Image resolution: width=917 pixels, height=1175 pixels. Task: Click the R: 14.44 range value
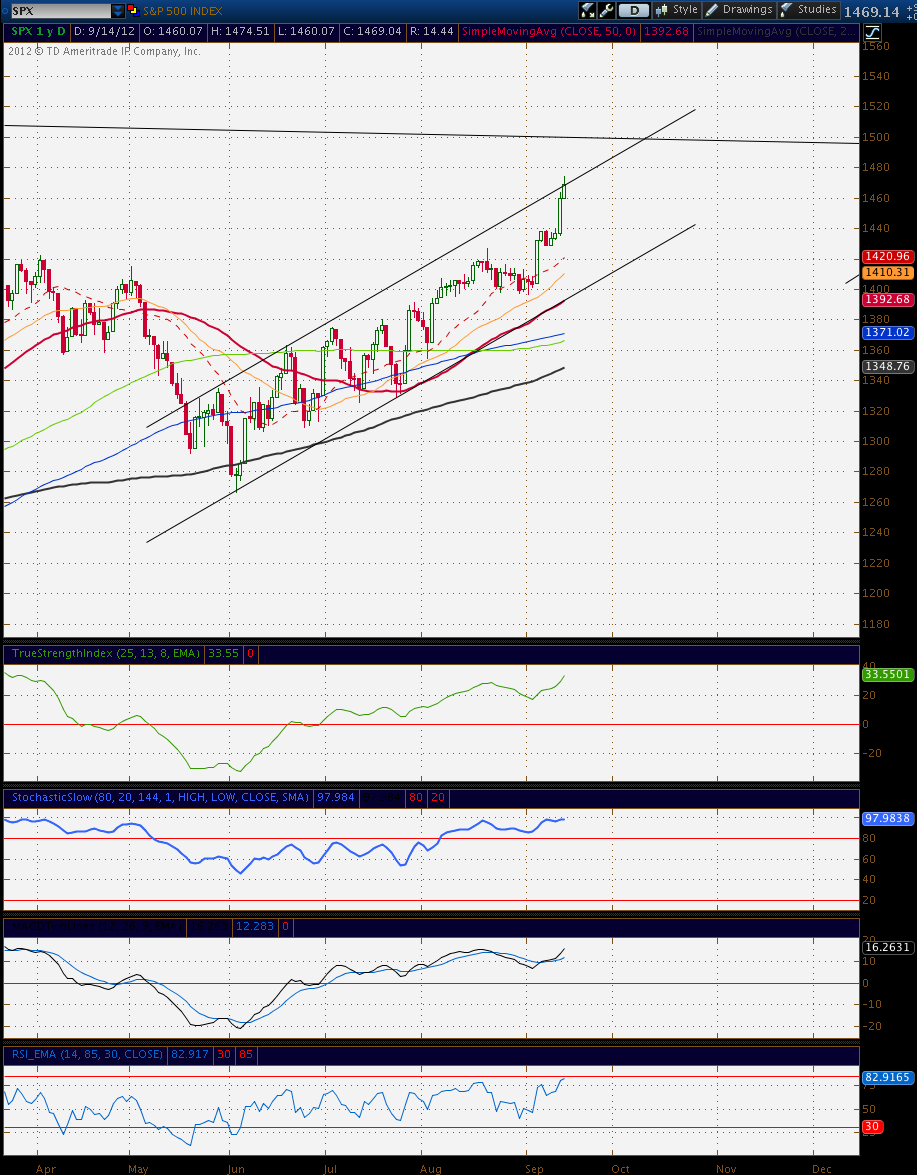click(x=430, y=31)
